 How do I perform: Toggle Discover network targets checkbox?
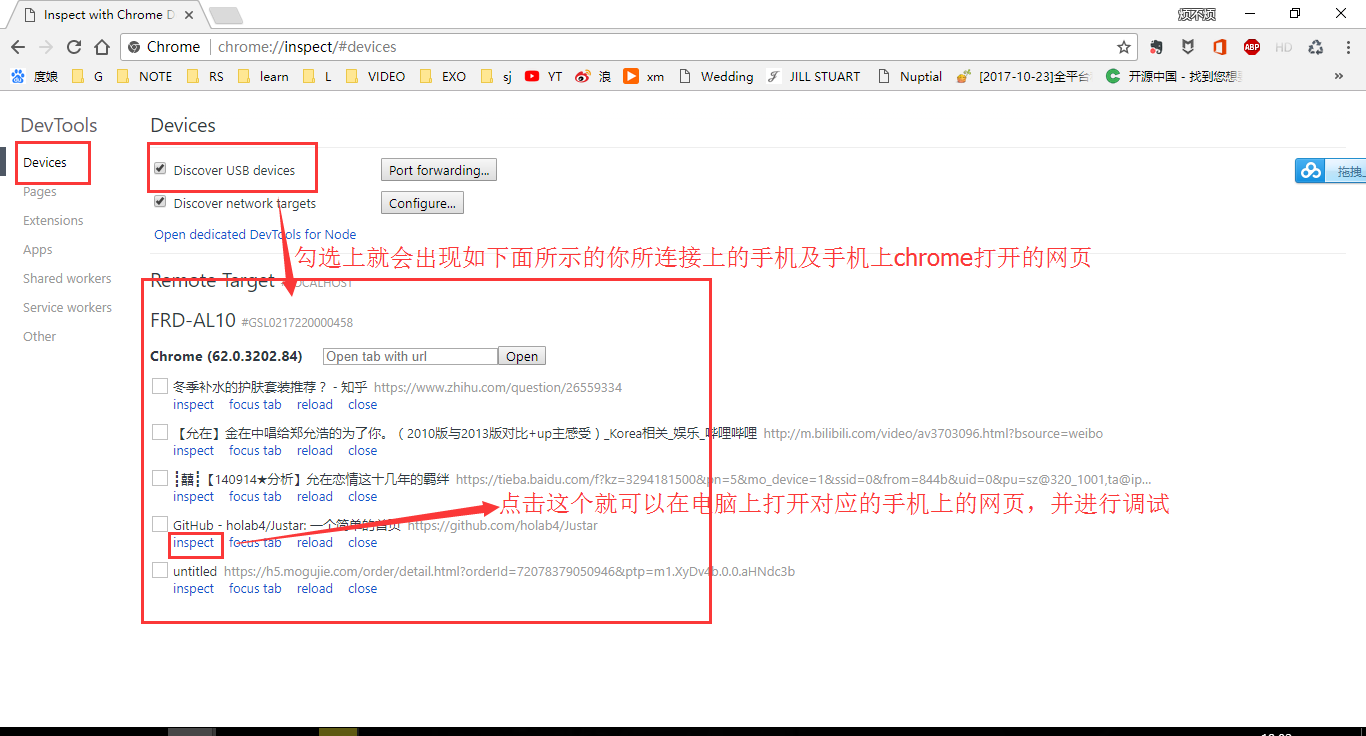point(160,202)
